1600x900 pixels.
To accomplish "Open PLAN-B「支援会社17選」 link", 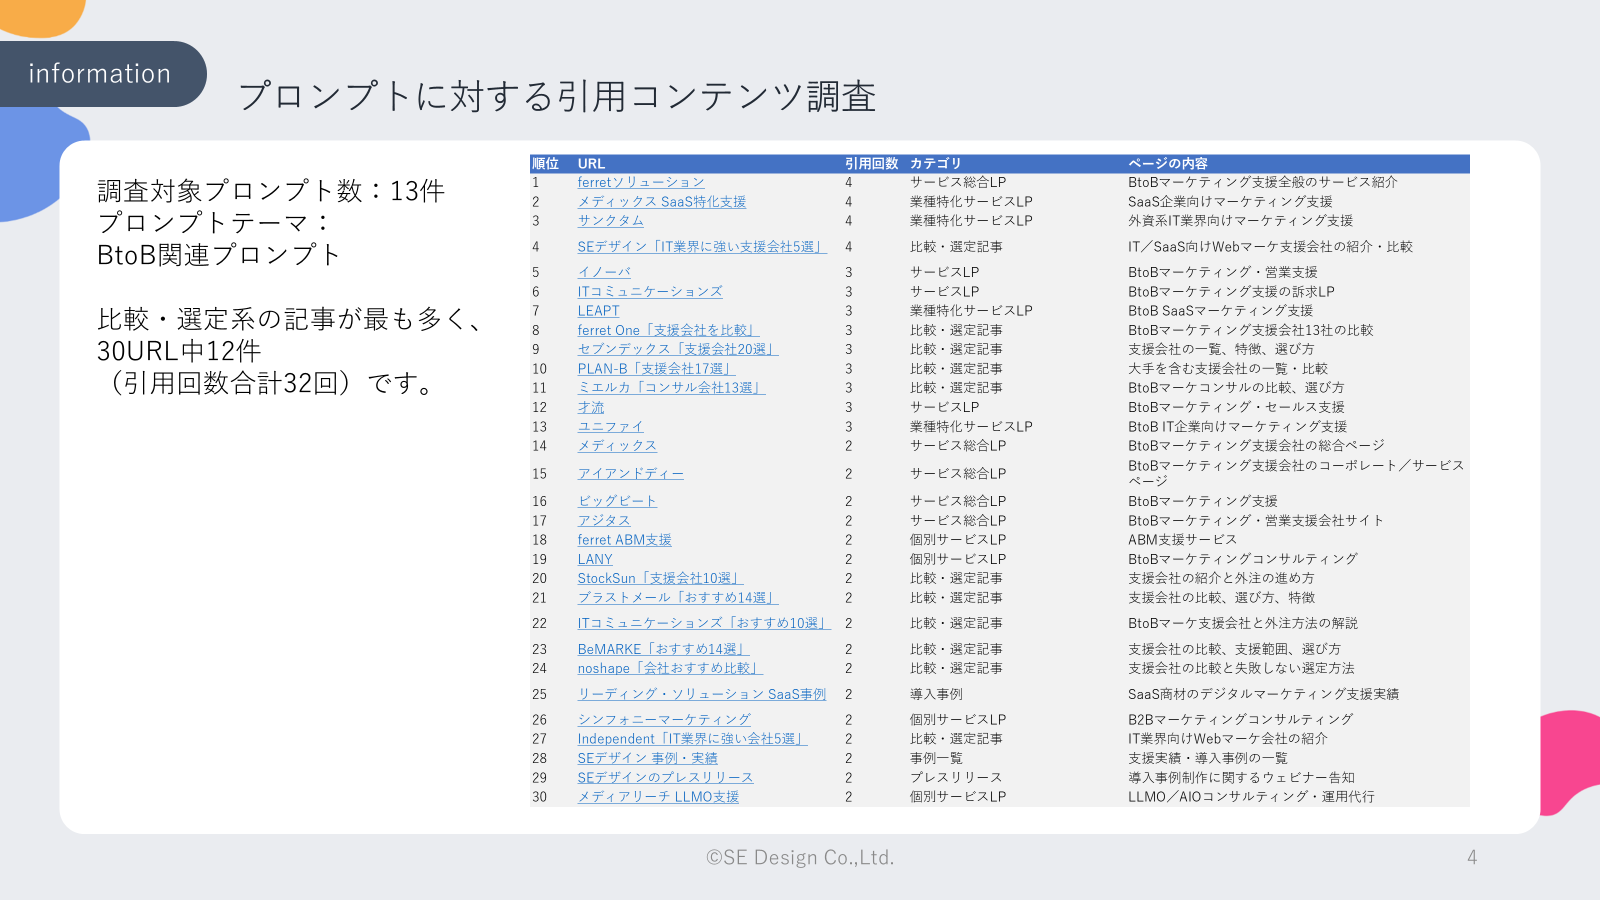I will 655,369.
